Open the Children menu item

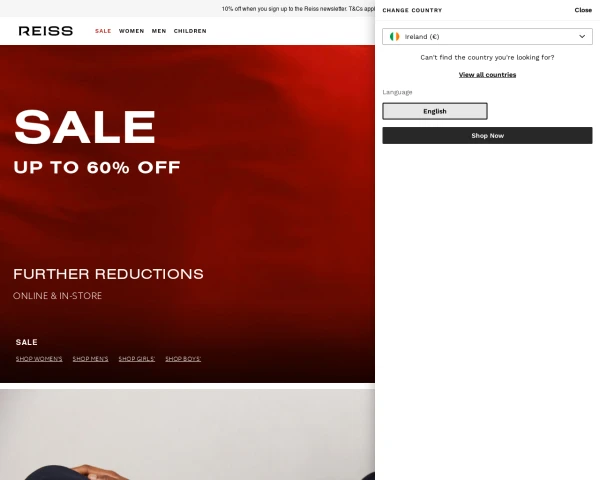click(190, 31)
